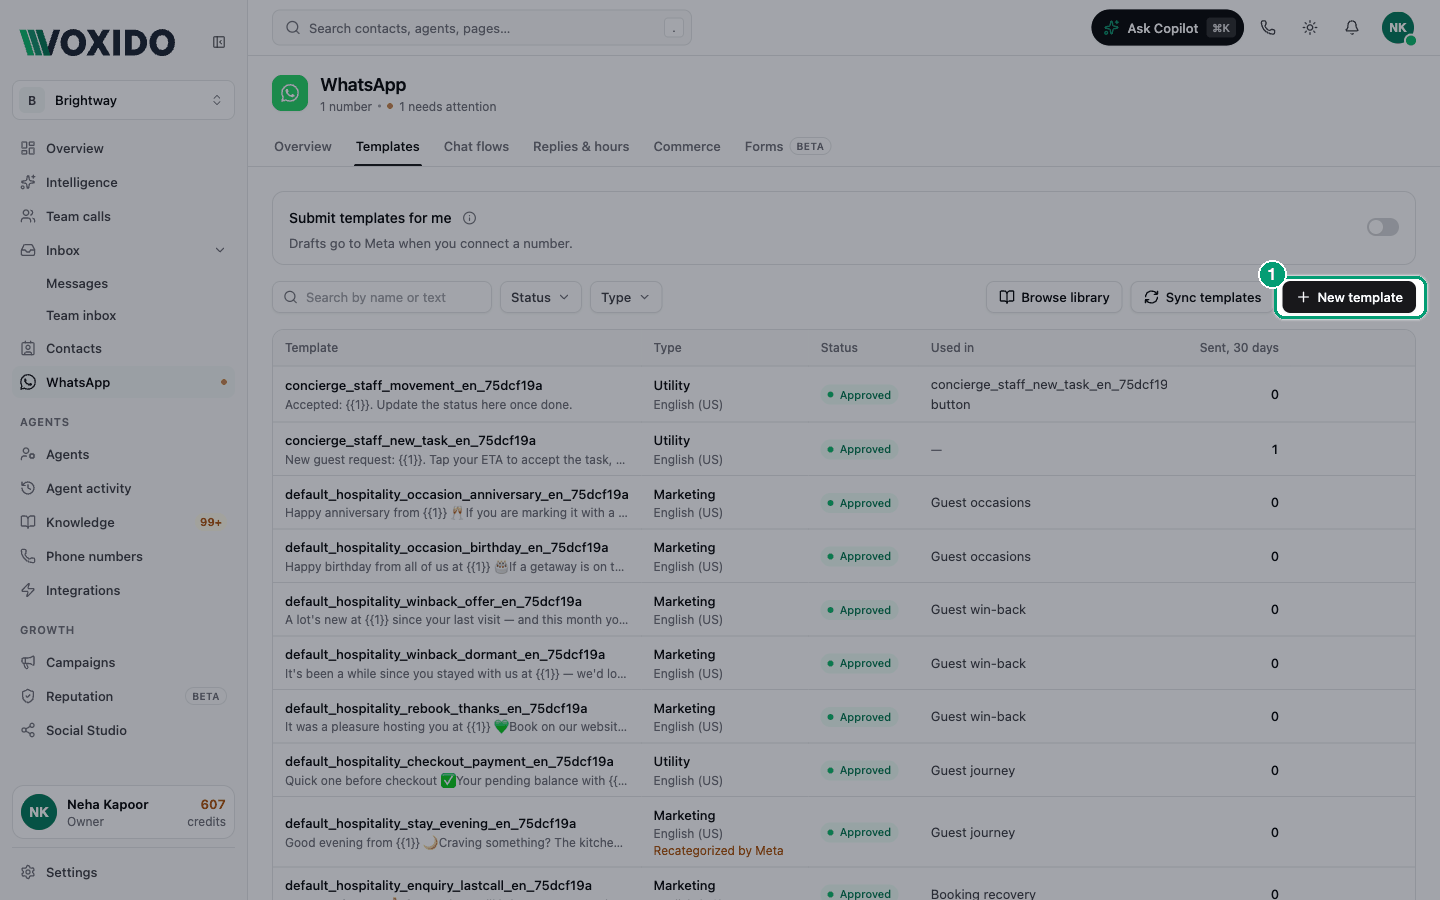Open NK user avatar menu in header
The width and height of the screenshot is (1440, 900).
pos(1398,28)
